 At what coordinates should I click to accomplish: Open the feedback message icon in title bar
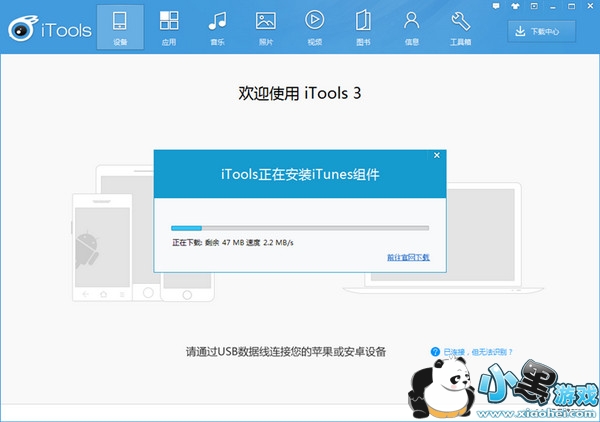coord(496,6)
